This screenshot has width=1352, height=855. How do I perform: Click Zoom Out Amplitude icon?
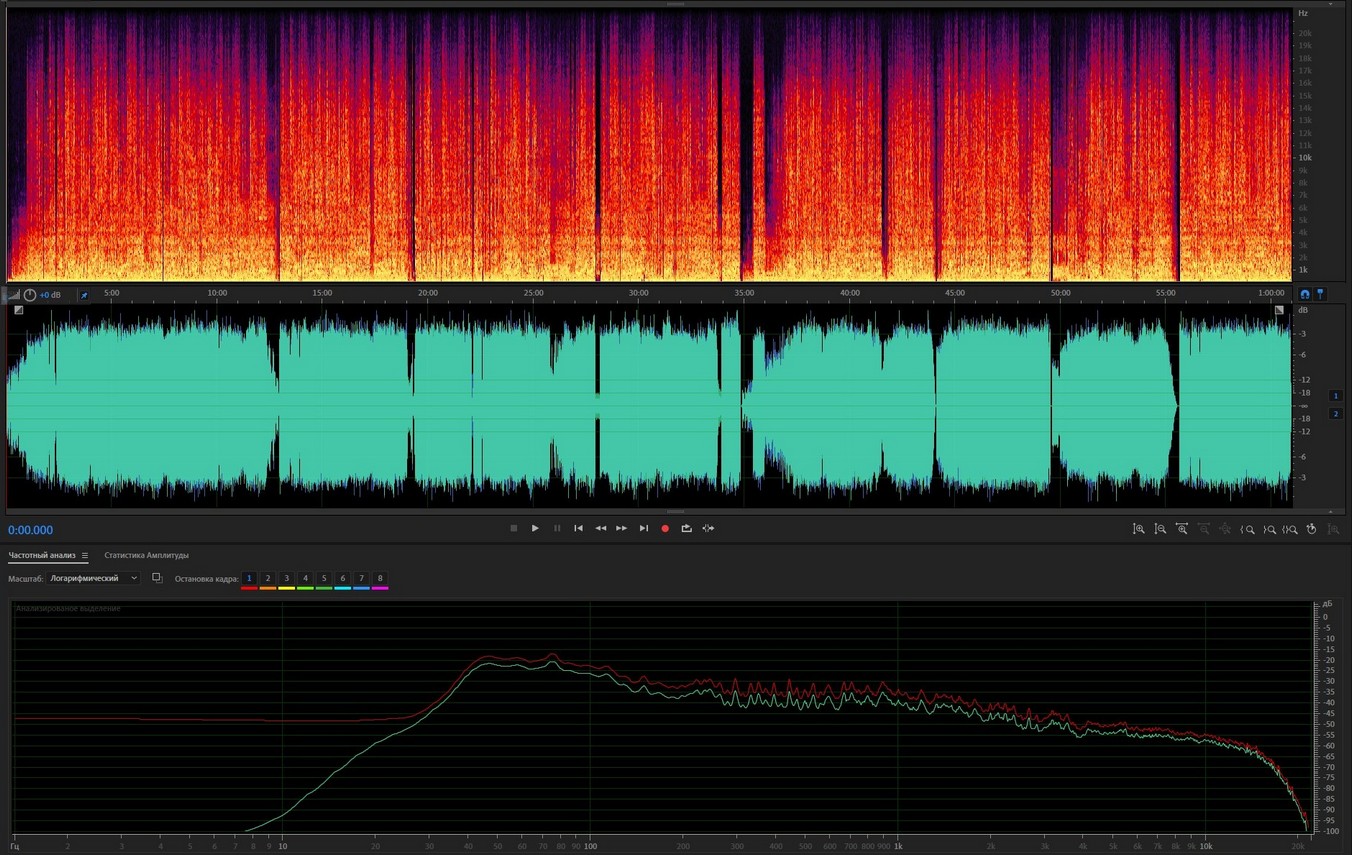pos(1160,529)
